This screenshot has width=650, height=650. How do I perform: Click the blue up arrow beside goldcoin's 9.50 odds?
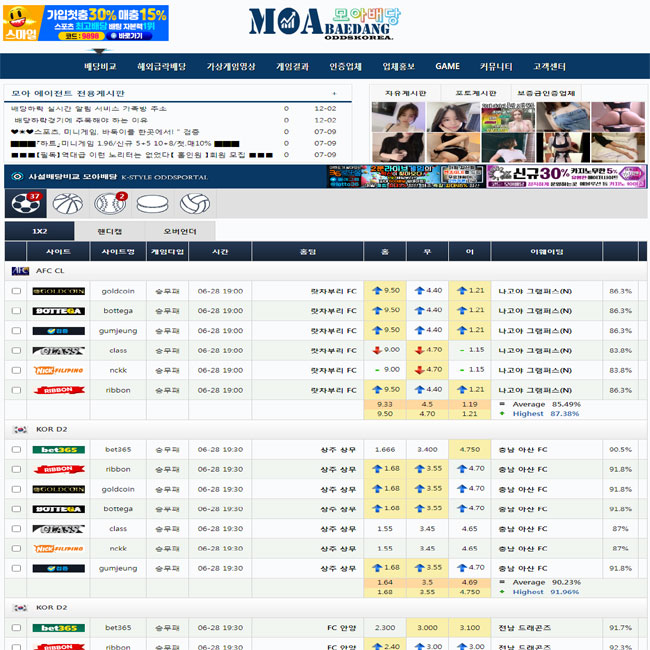pyautogui.click(x=377, y=290)
